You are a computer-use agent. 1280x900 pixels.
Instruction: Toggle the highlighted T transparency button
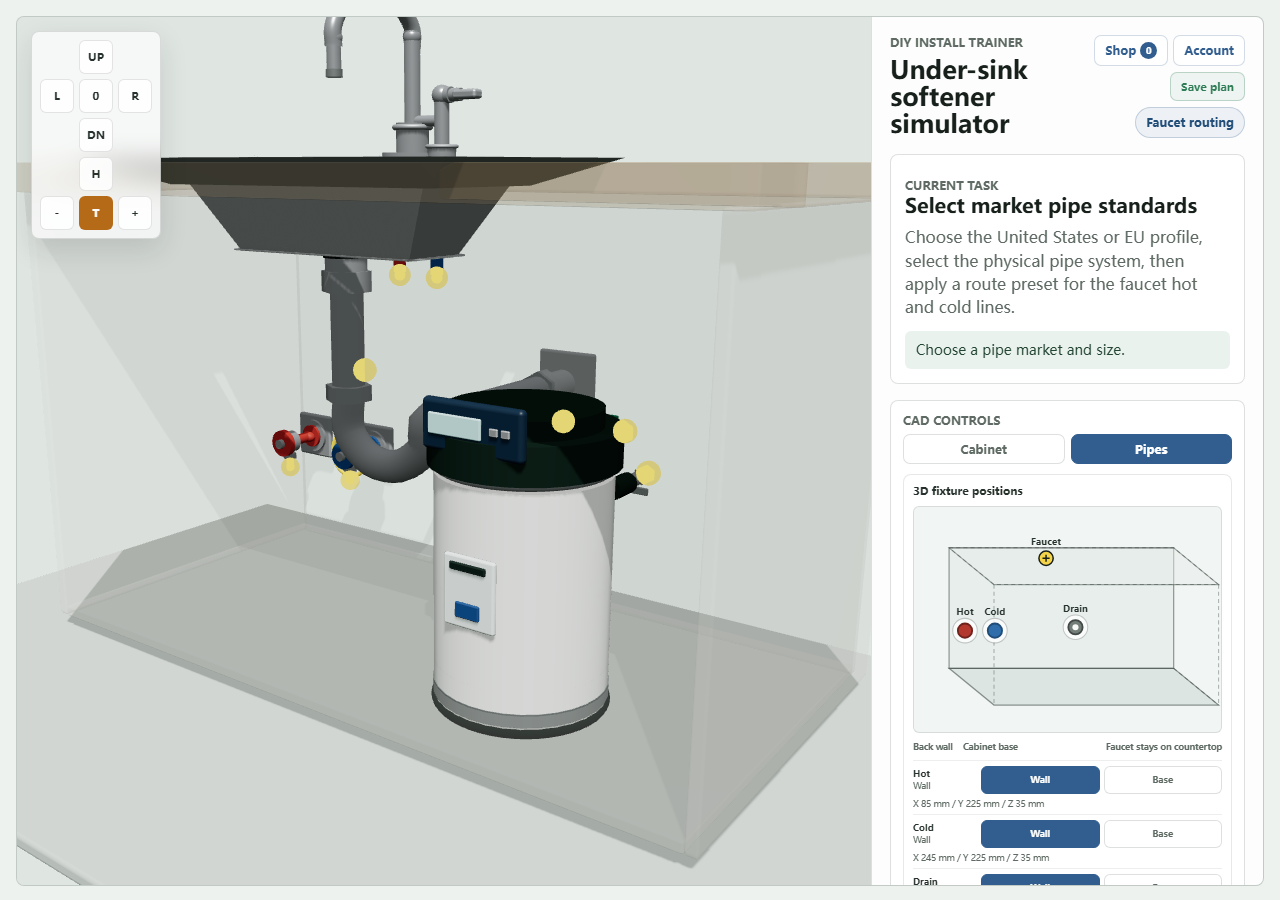point(96,213)
